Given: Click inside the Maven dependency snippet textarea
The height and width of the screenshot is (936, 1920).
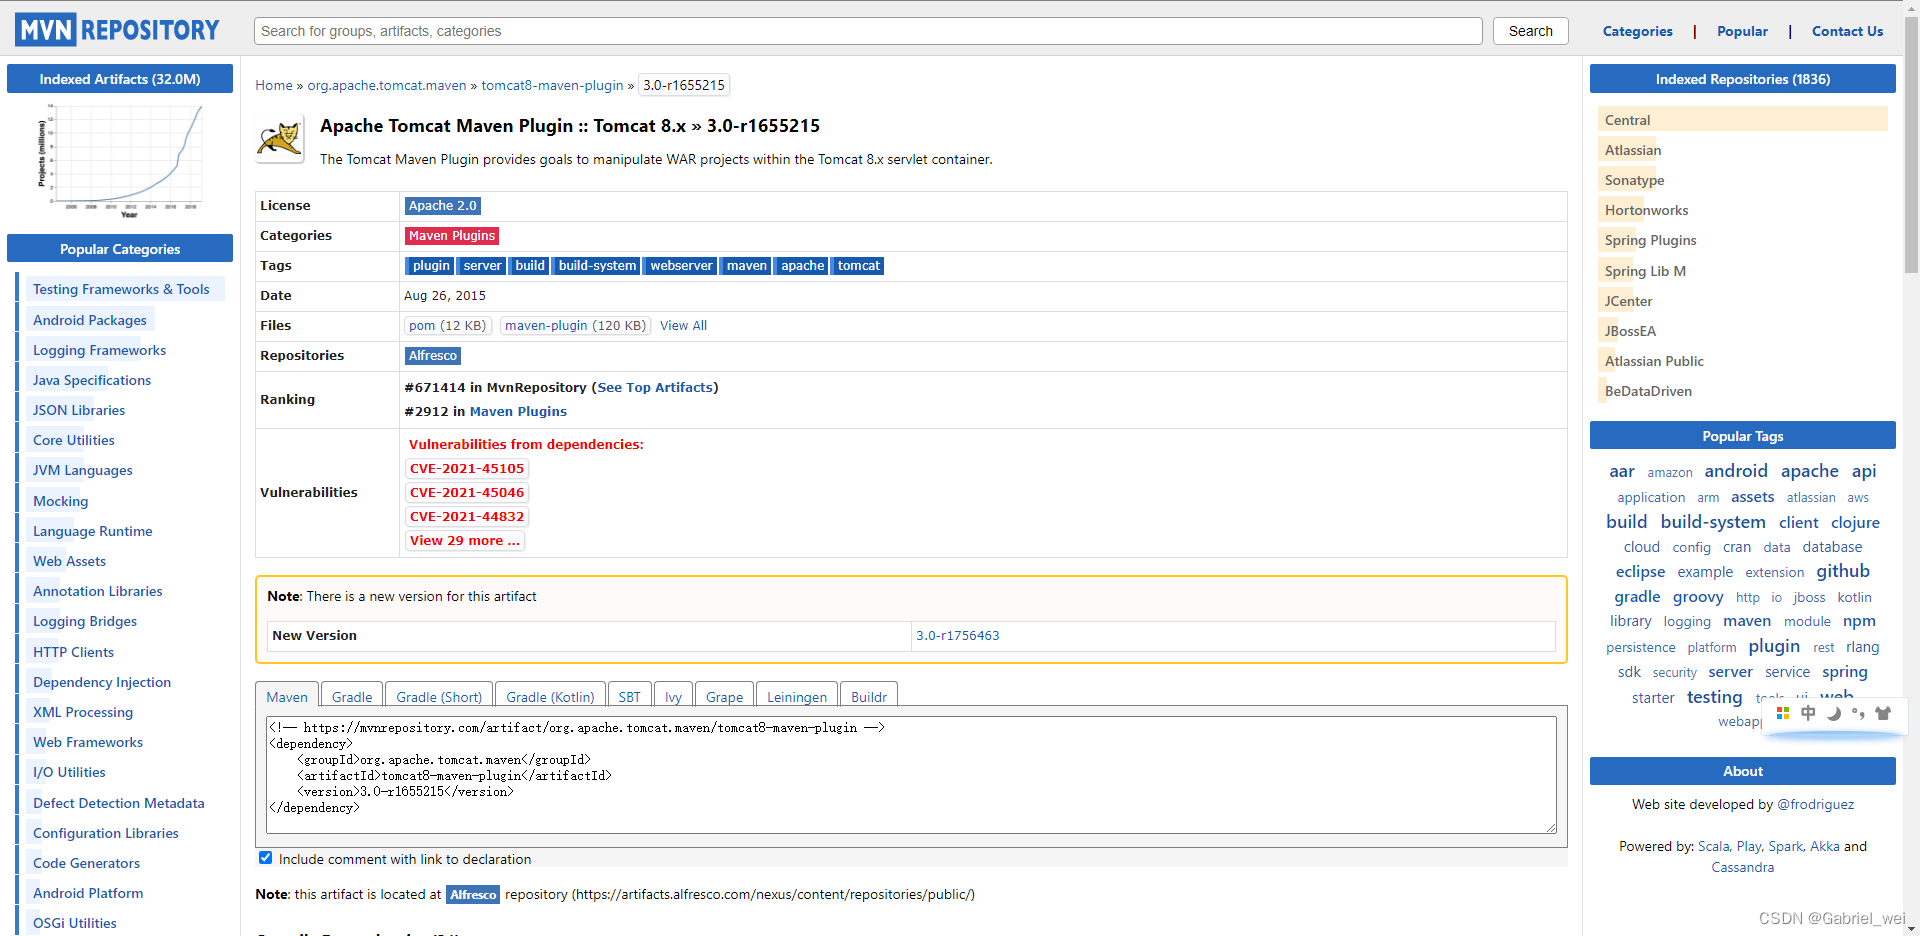Looking at the screenshot, I should tap(911, 775).
